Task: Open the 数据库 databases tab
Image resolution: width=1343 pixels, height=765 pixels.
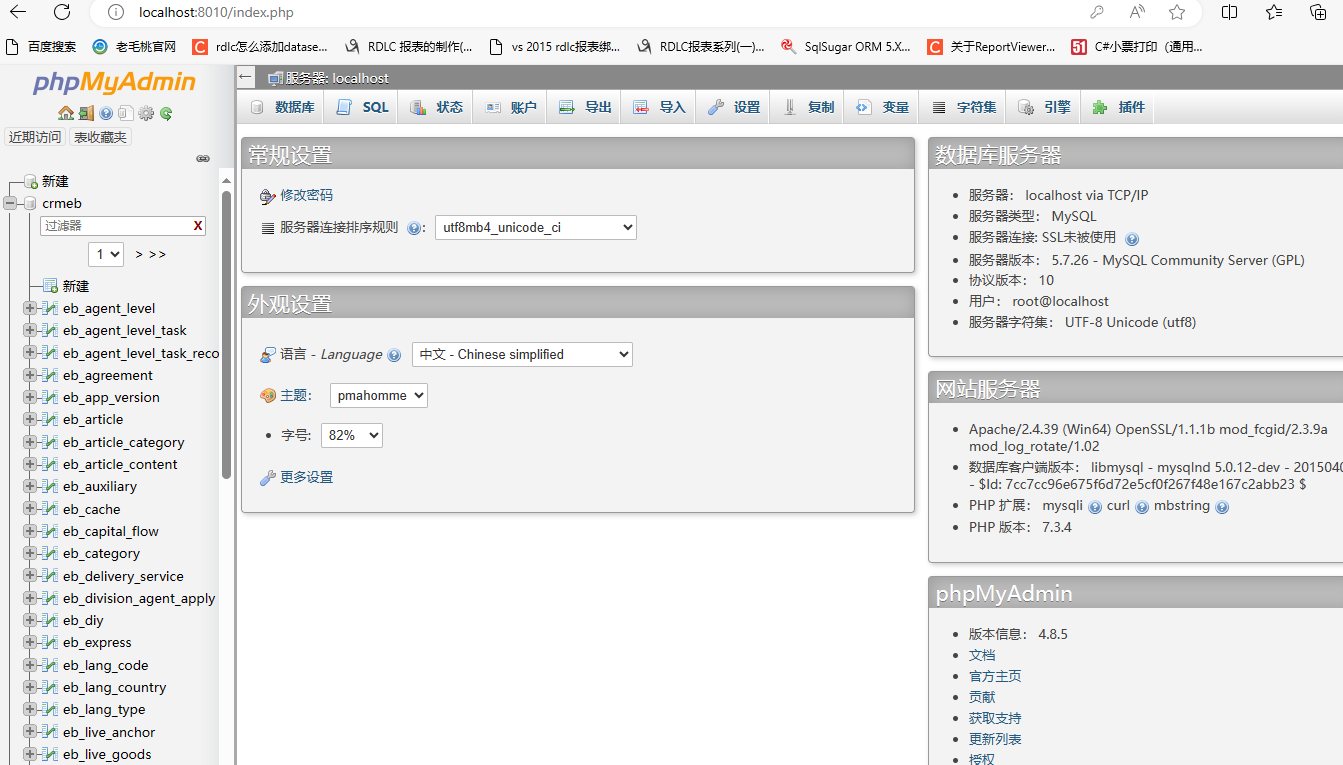Action: pyautogui.click(x=282, y=107)
